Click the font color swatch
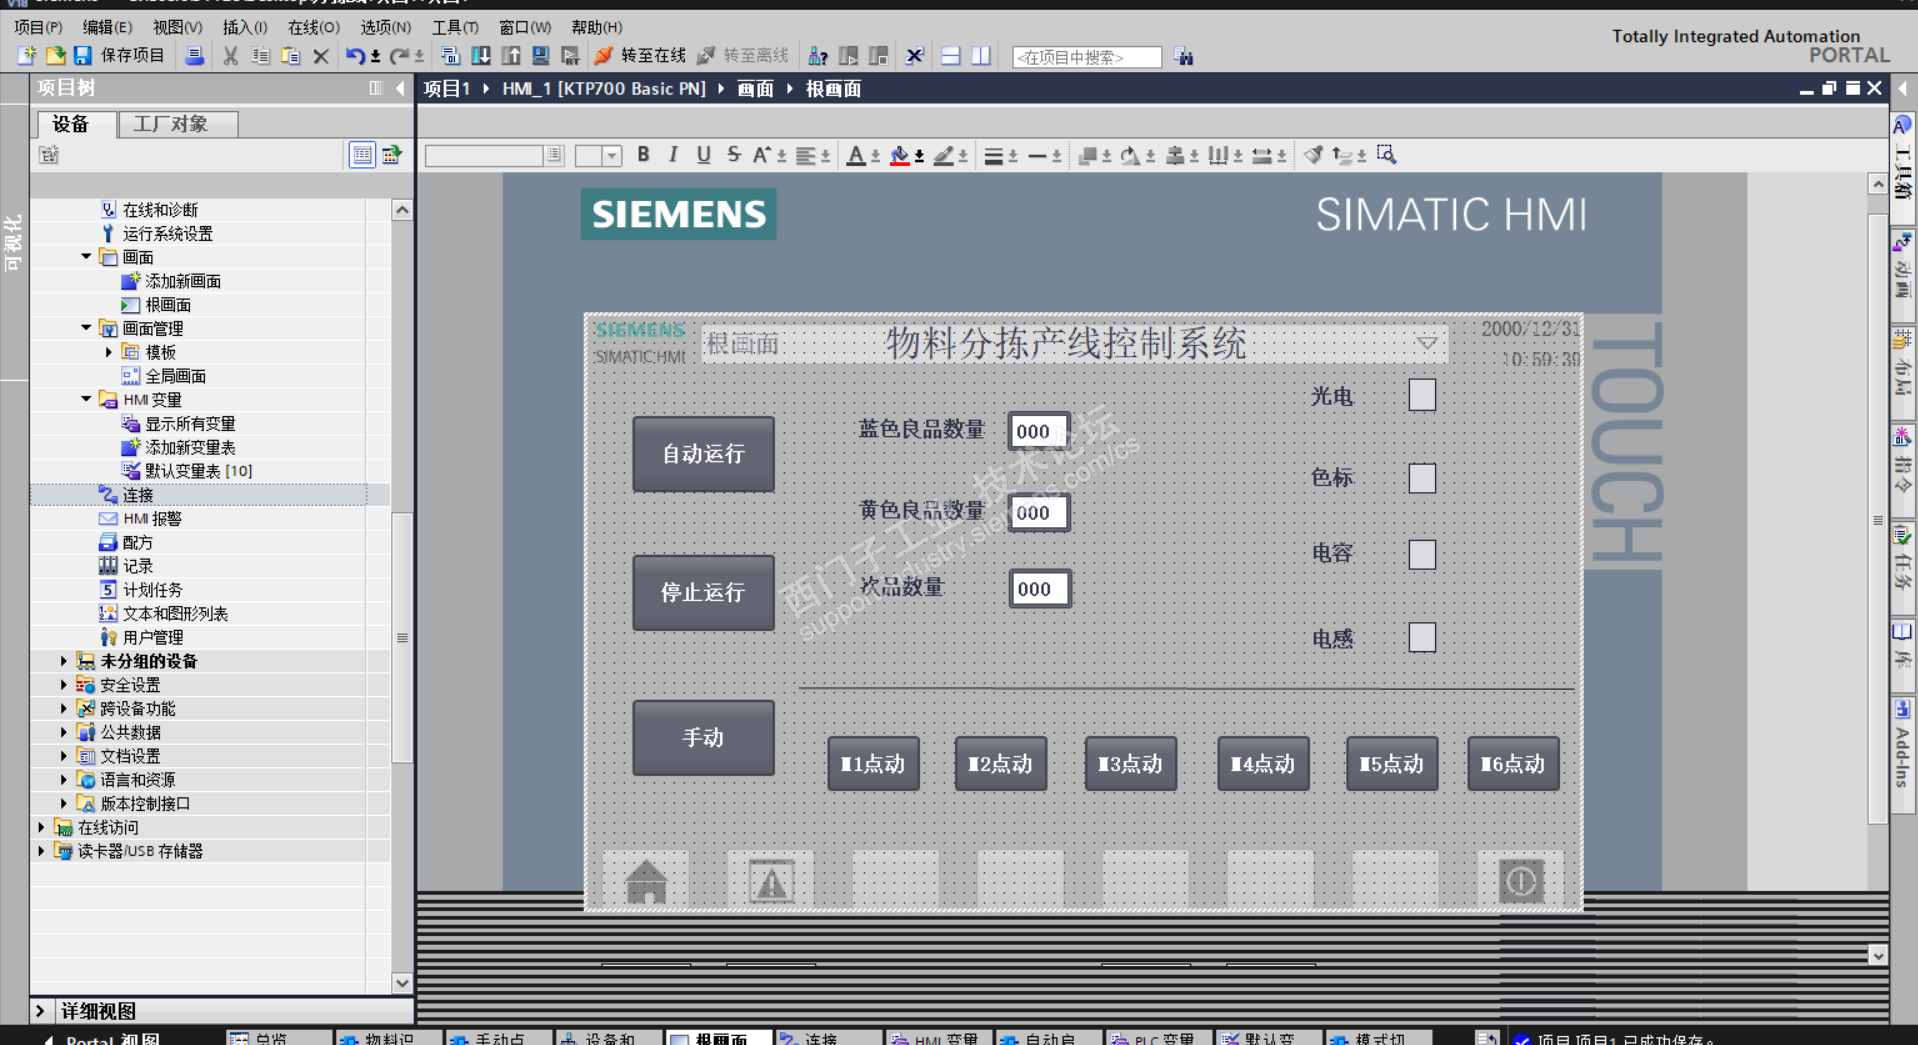The width and height of the screenshot is (1918, 1045). coord(856,155)
